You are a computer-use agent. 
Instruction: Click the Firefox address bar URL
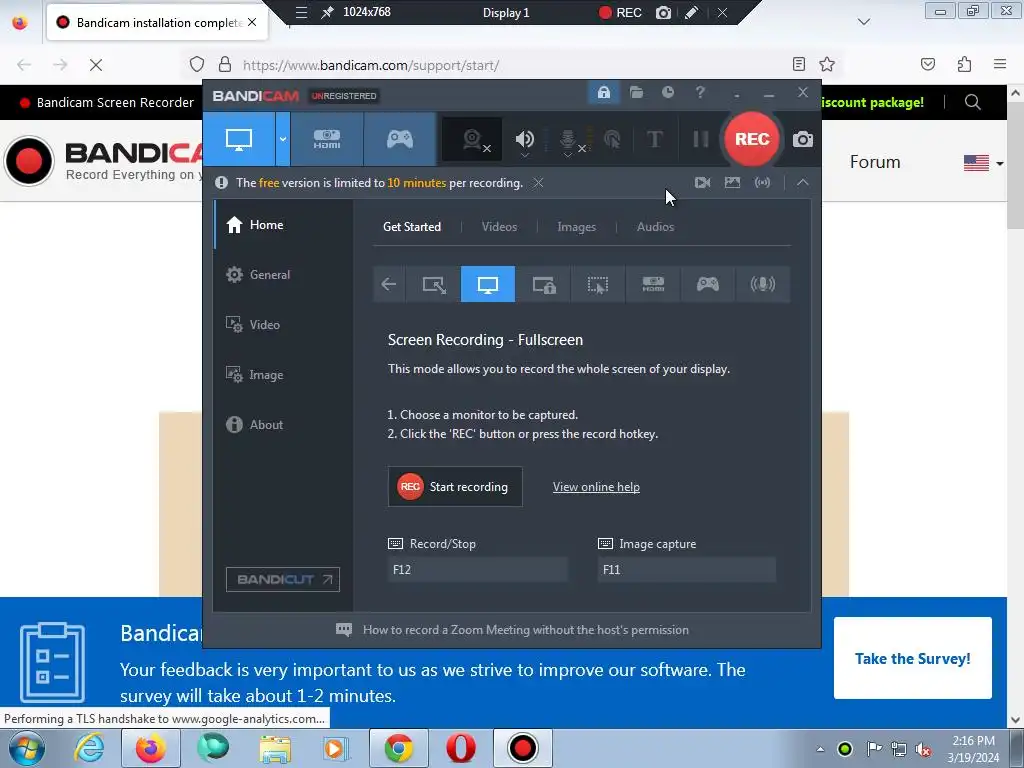click(371, 65)
